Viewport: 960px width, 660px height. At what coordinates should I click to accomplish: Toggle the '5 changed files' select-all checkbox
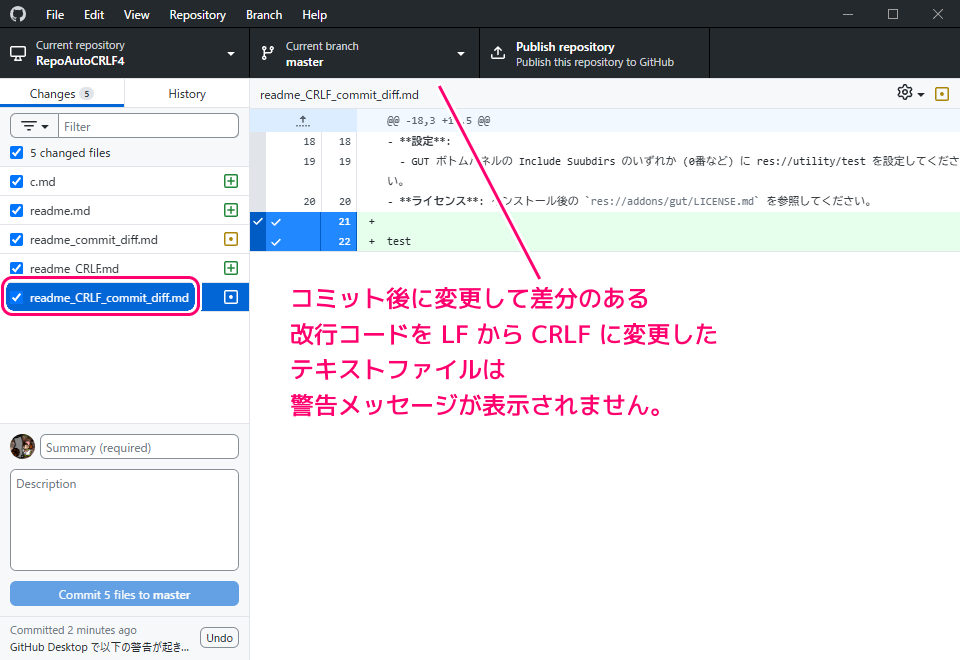[16, 153]
